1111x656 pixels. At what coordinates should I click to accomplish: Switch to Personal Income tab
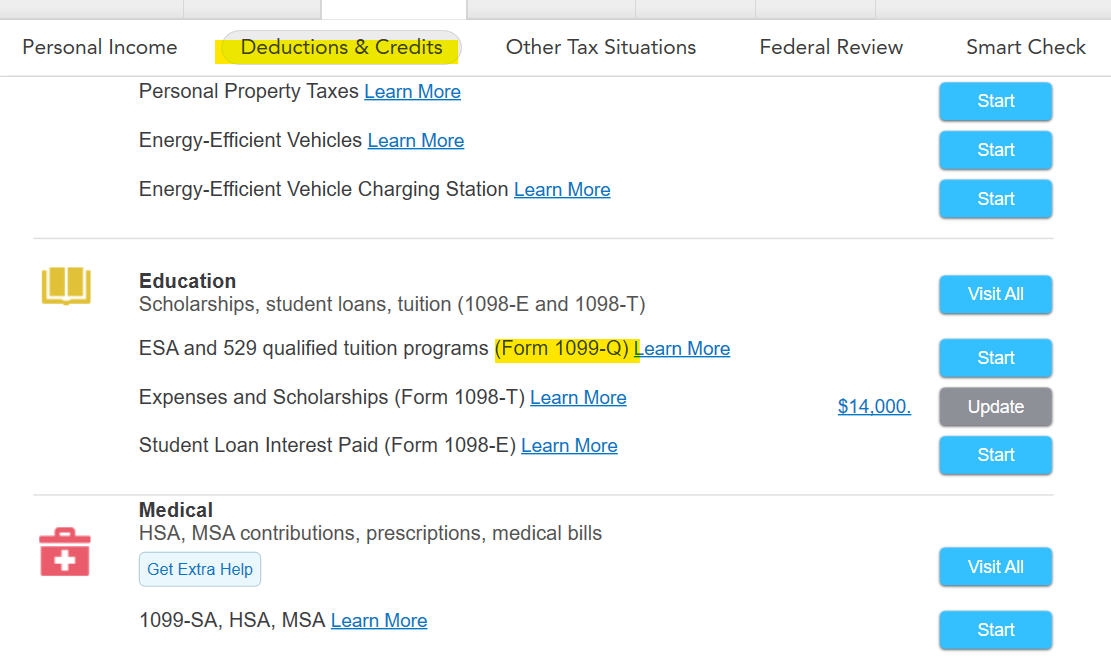point(100,47)
